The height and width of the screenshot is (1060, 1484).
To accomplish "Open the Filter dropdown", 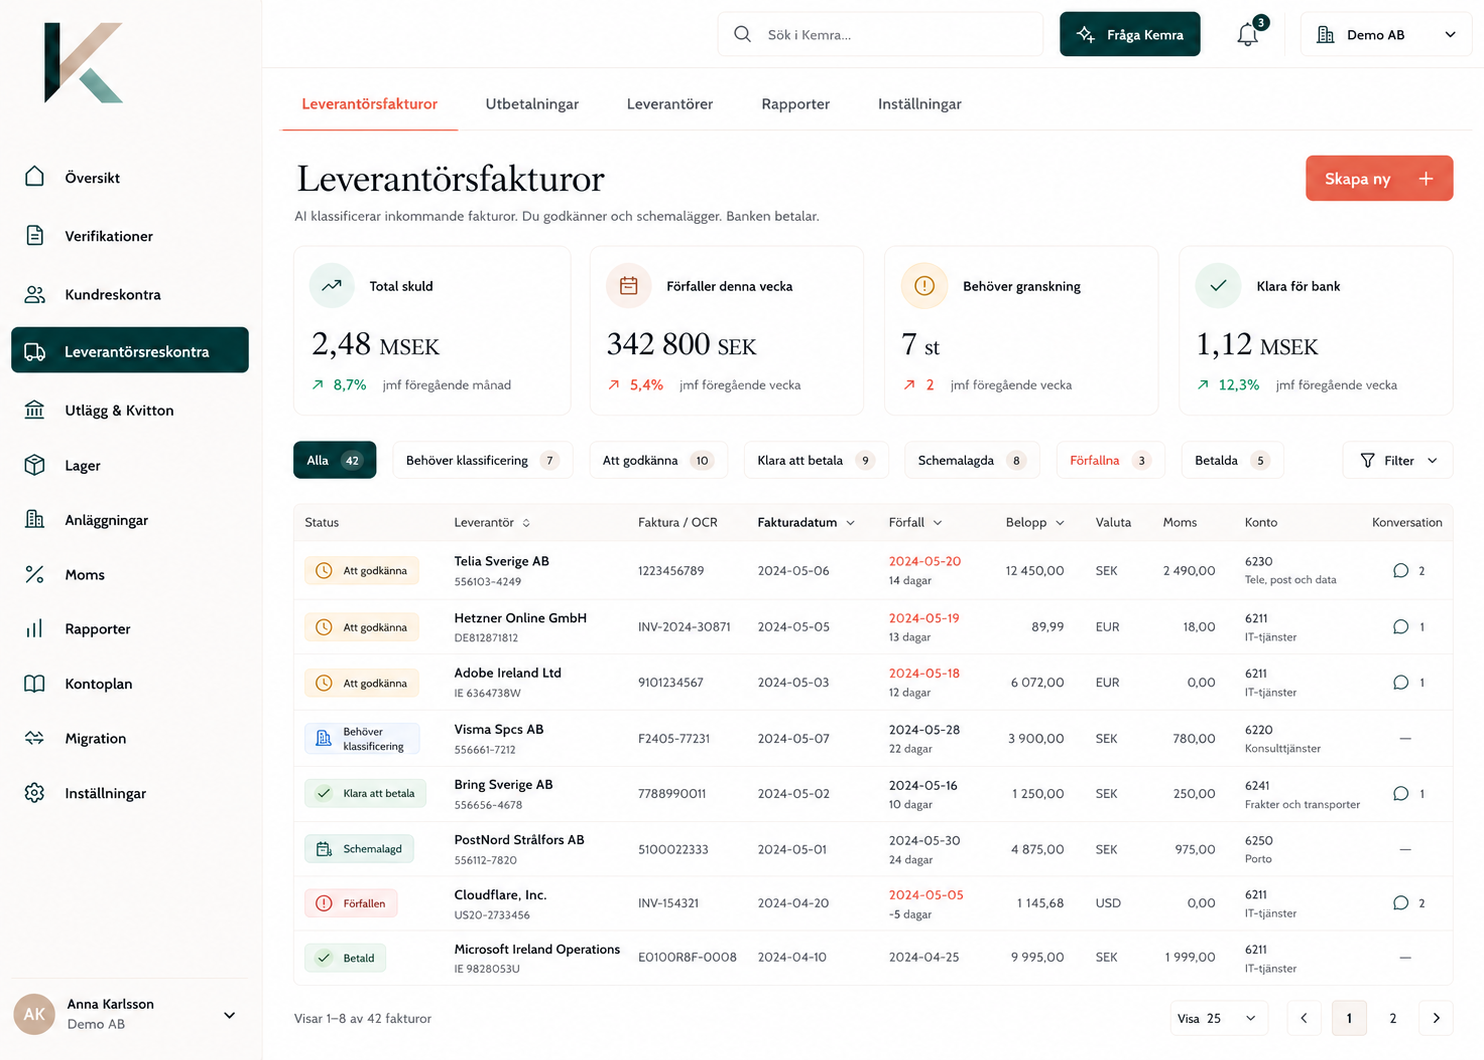I will pos(1398,460).
